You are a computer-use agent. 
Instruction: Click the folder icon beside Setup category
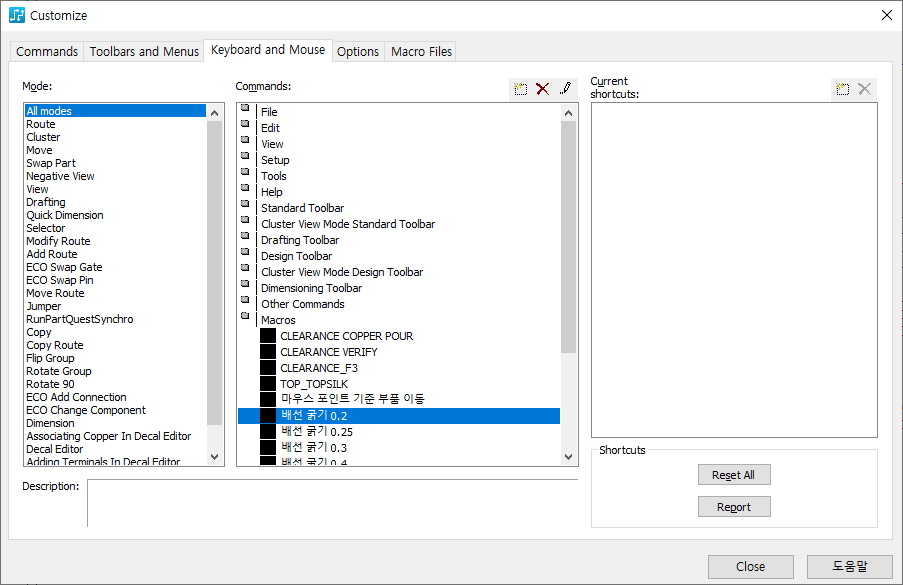[x=246, y=159]
